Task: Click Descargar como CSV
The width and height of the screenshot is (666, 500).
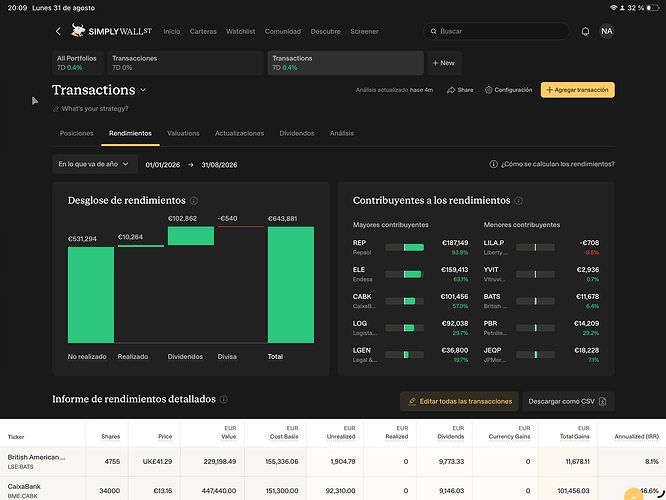Action: 568,401
